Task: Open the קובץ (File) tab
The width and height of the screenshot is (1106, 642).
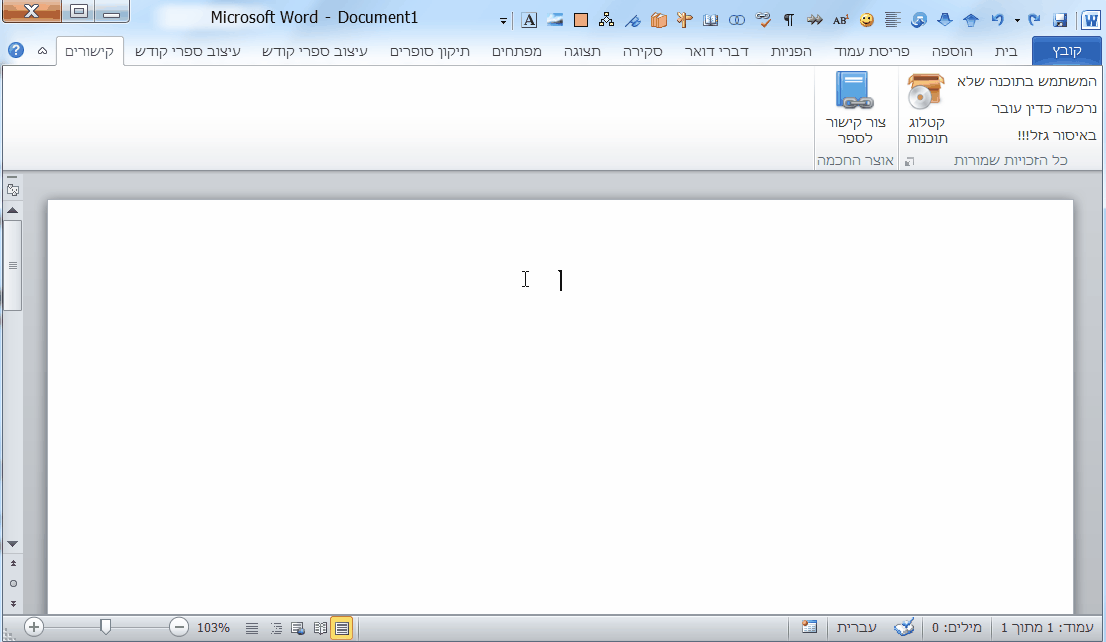Action: click(x=1066, y=51)
